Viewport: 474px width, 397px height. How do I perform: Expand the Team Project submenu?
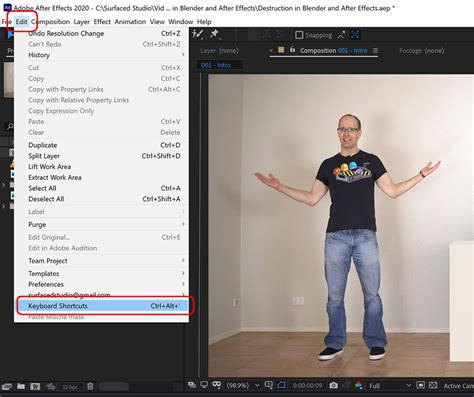(x=102, y=261)
